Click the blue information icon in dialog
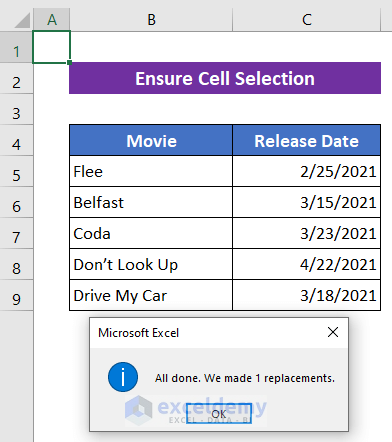The image size is (392, 442). tap(123, 377)
